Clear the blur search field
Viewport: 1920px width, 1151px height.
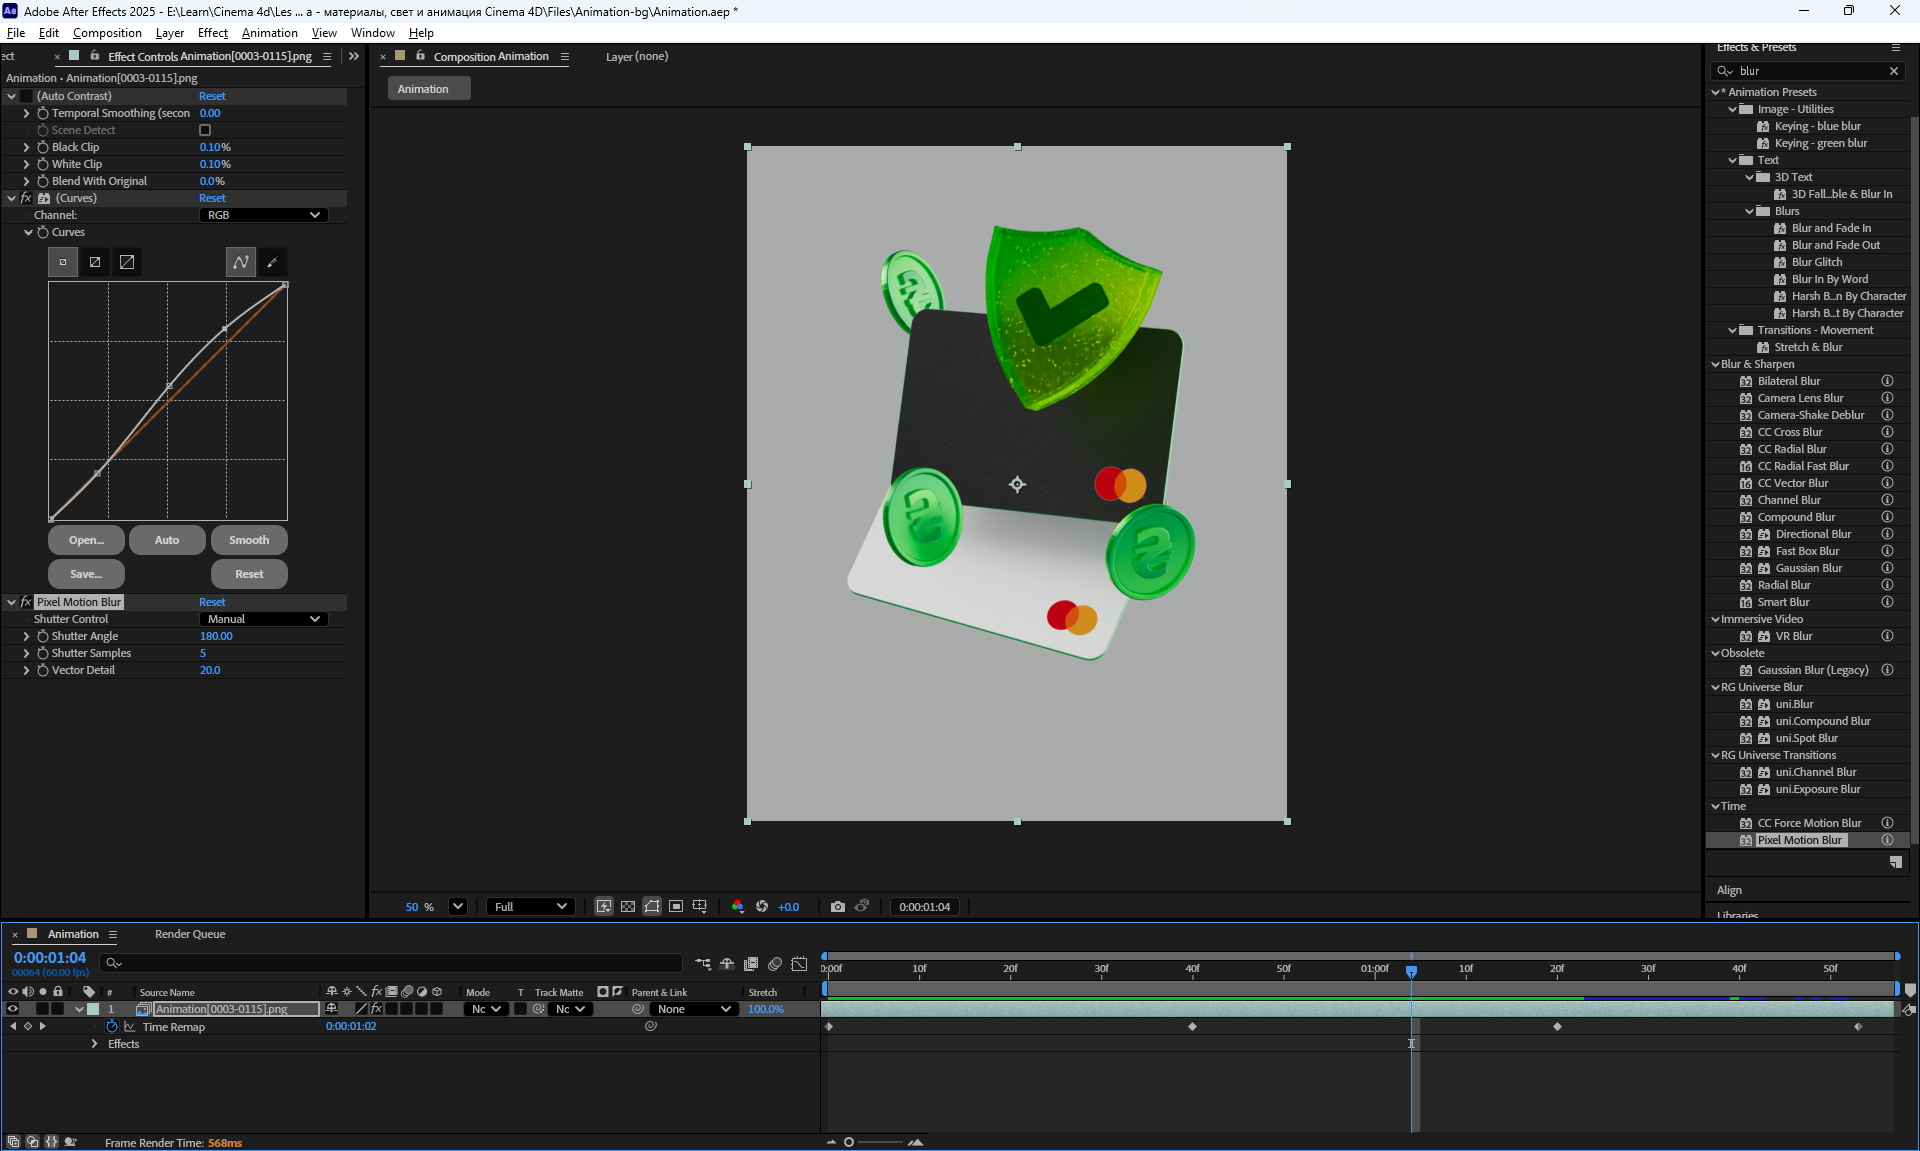click(x=1893, y=71)
